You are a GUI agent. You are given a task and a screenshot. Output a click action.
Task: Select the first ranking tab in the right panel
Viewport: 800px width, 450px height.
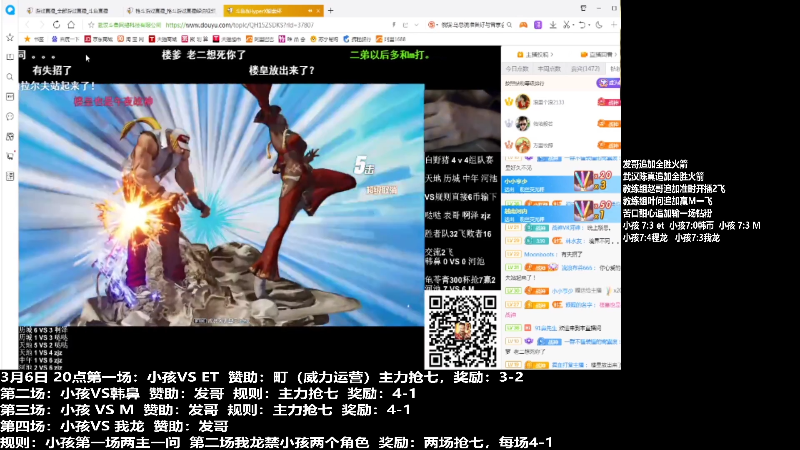click(517, 69)
